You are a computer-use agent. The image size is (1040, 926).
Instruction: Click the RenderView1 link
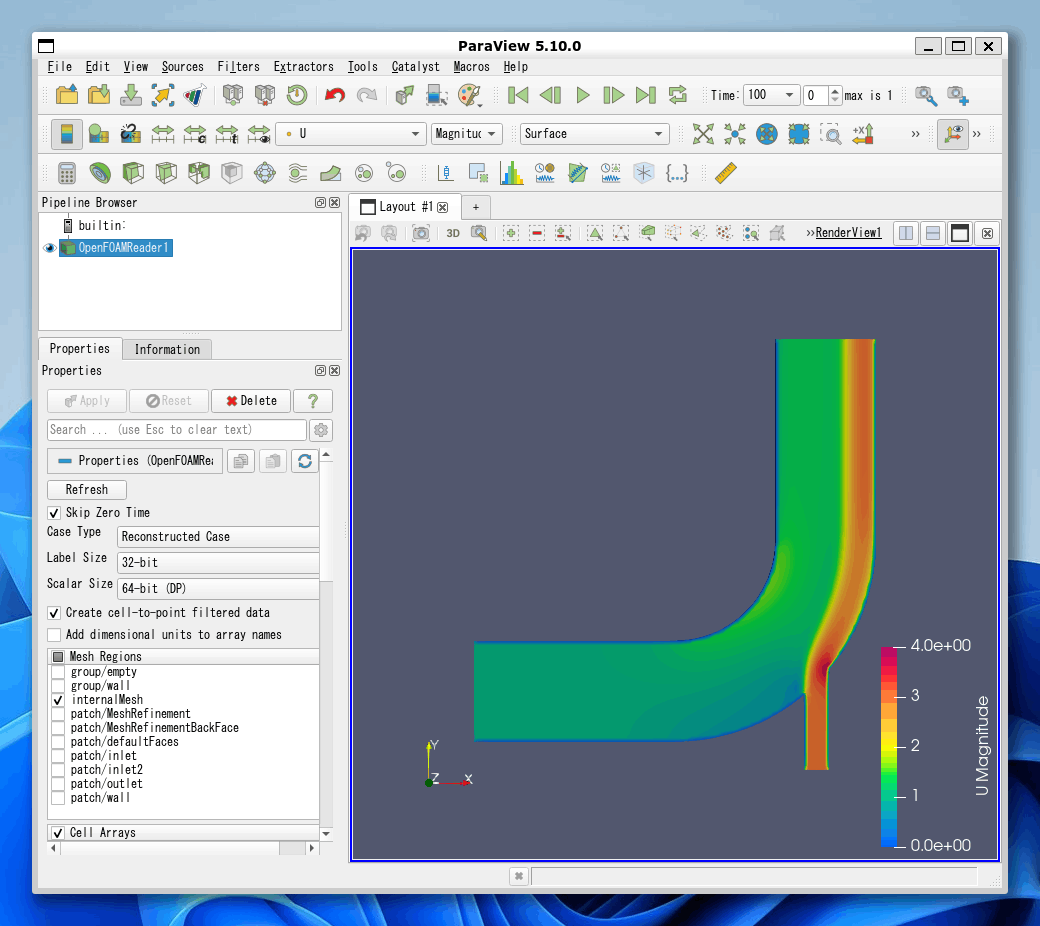[848, 233]
